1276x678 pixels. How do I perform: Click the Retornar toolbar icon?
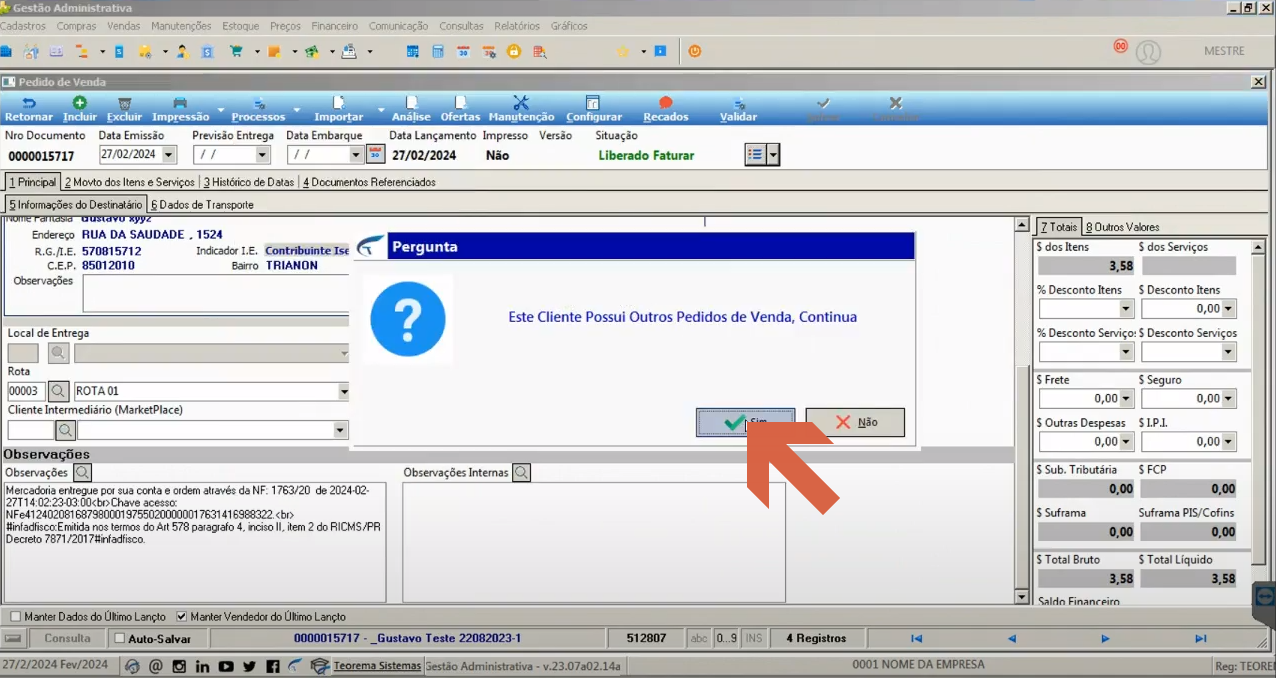[x=28, y=103]
